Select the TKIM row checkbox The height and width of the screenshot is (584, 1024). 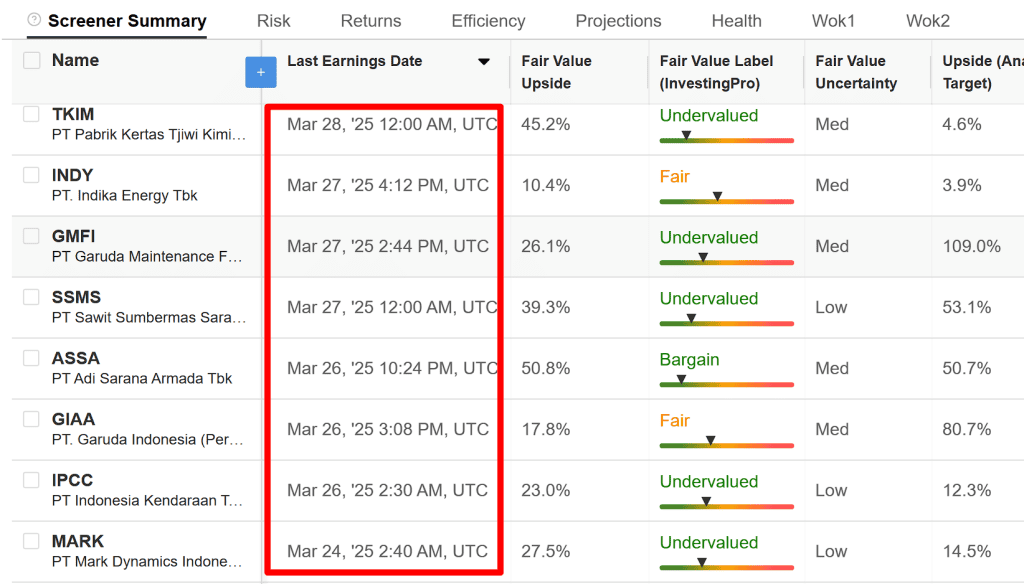pos(32,114)
